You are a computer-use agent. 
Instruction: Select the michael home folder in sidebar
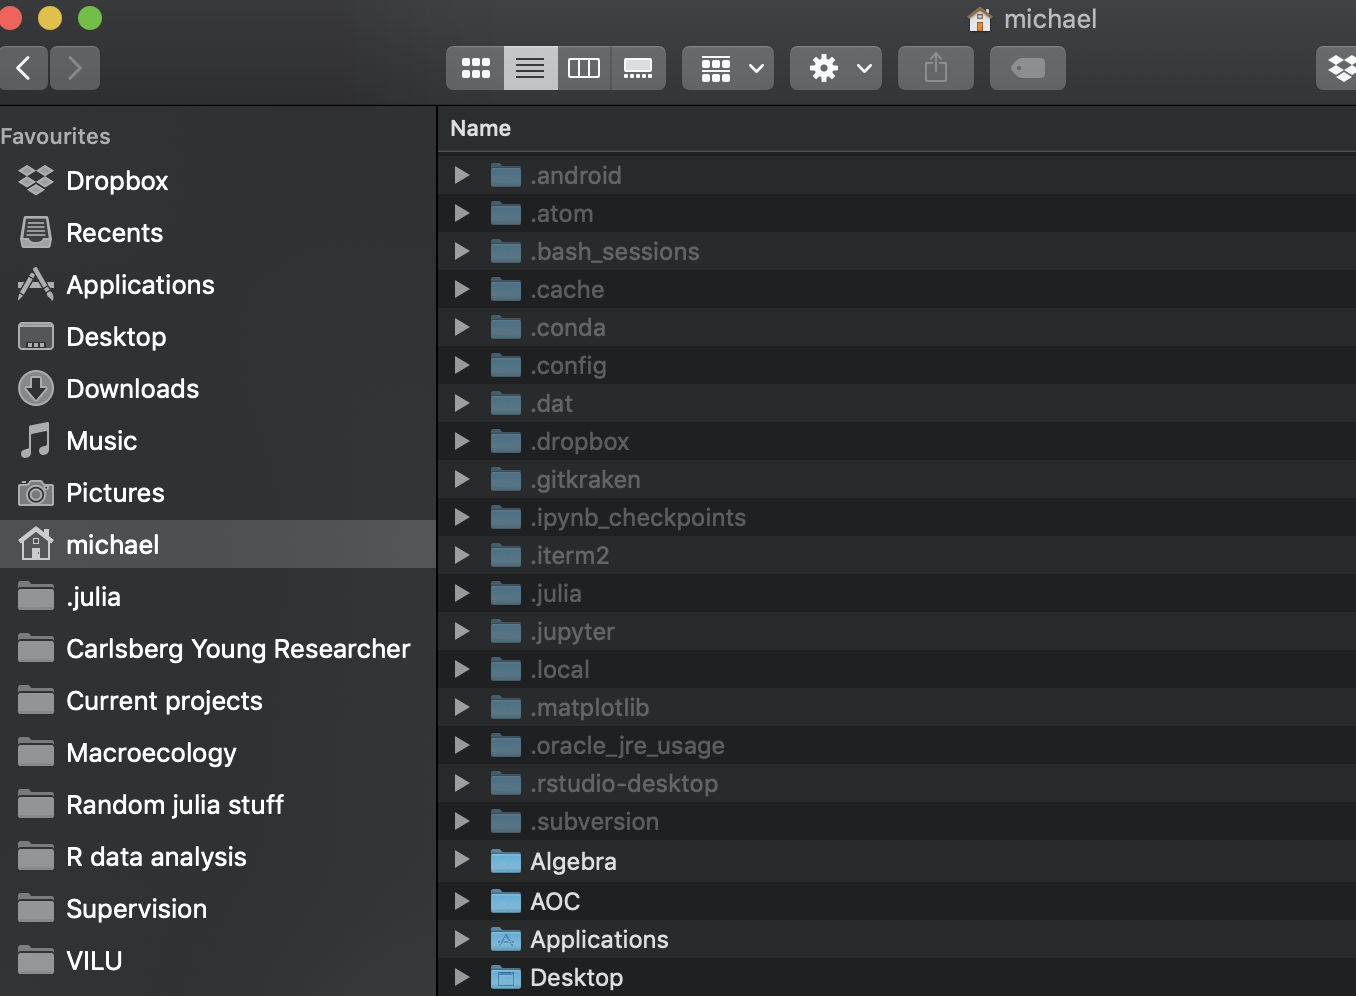[x=218, y=544]
